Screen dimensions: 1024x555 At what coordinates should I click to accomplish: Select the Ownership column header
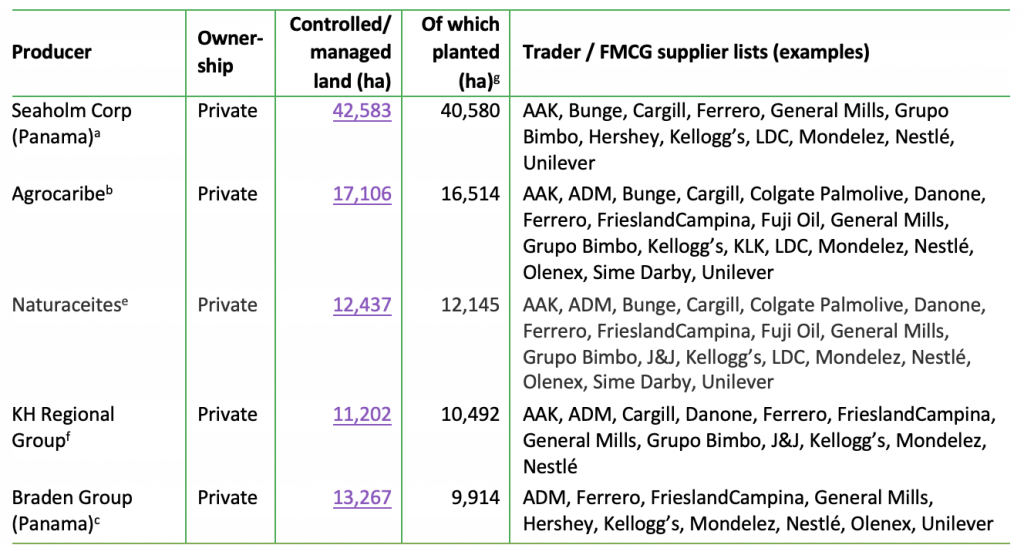(229, 51)
